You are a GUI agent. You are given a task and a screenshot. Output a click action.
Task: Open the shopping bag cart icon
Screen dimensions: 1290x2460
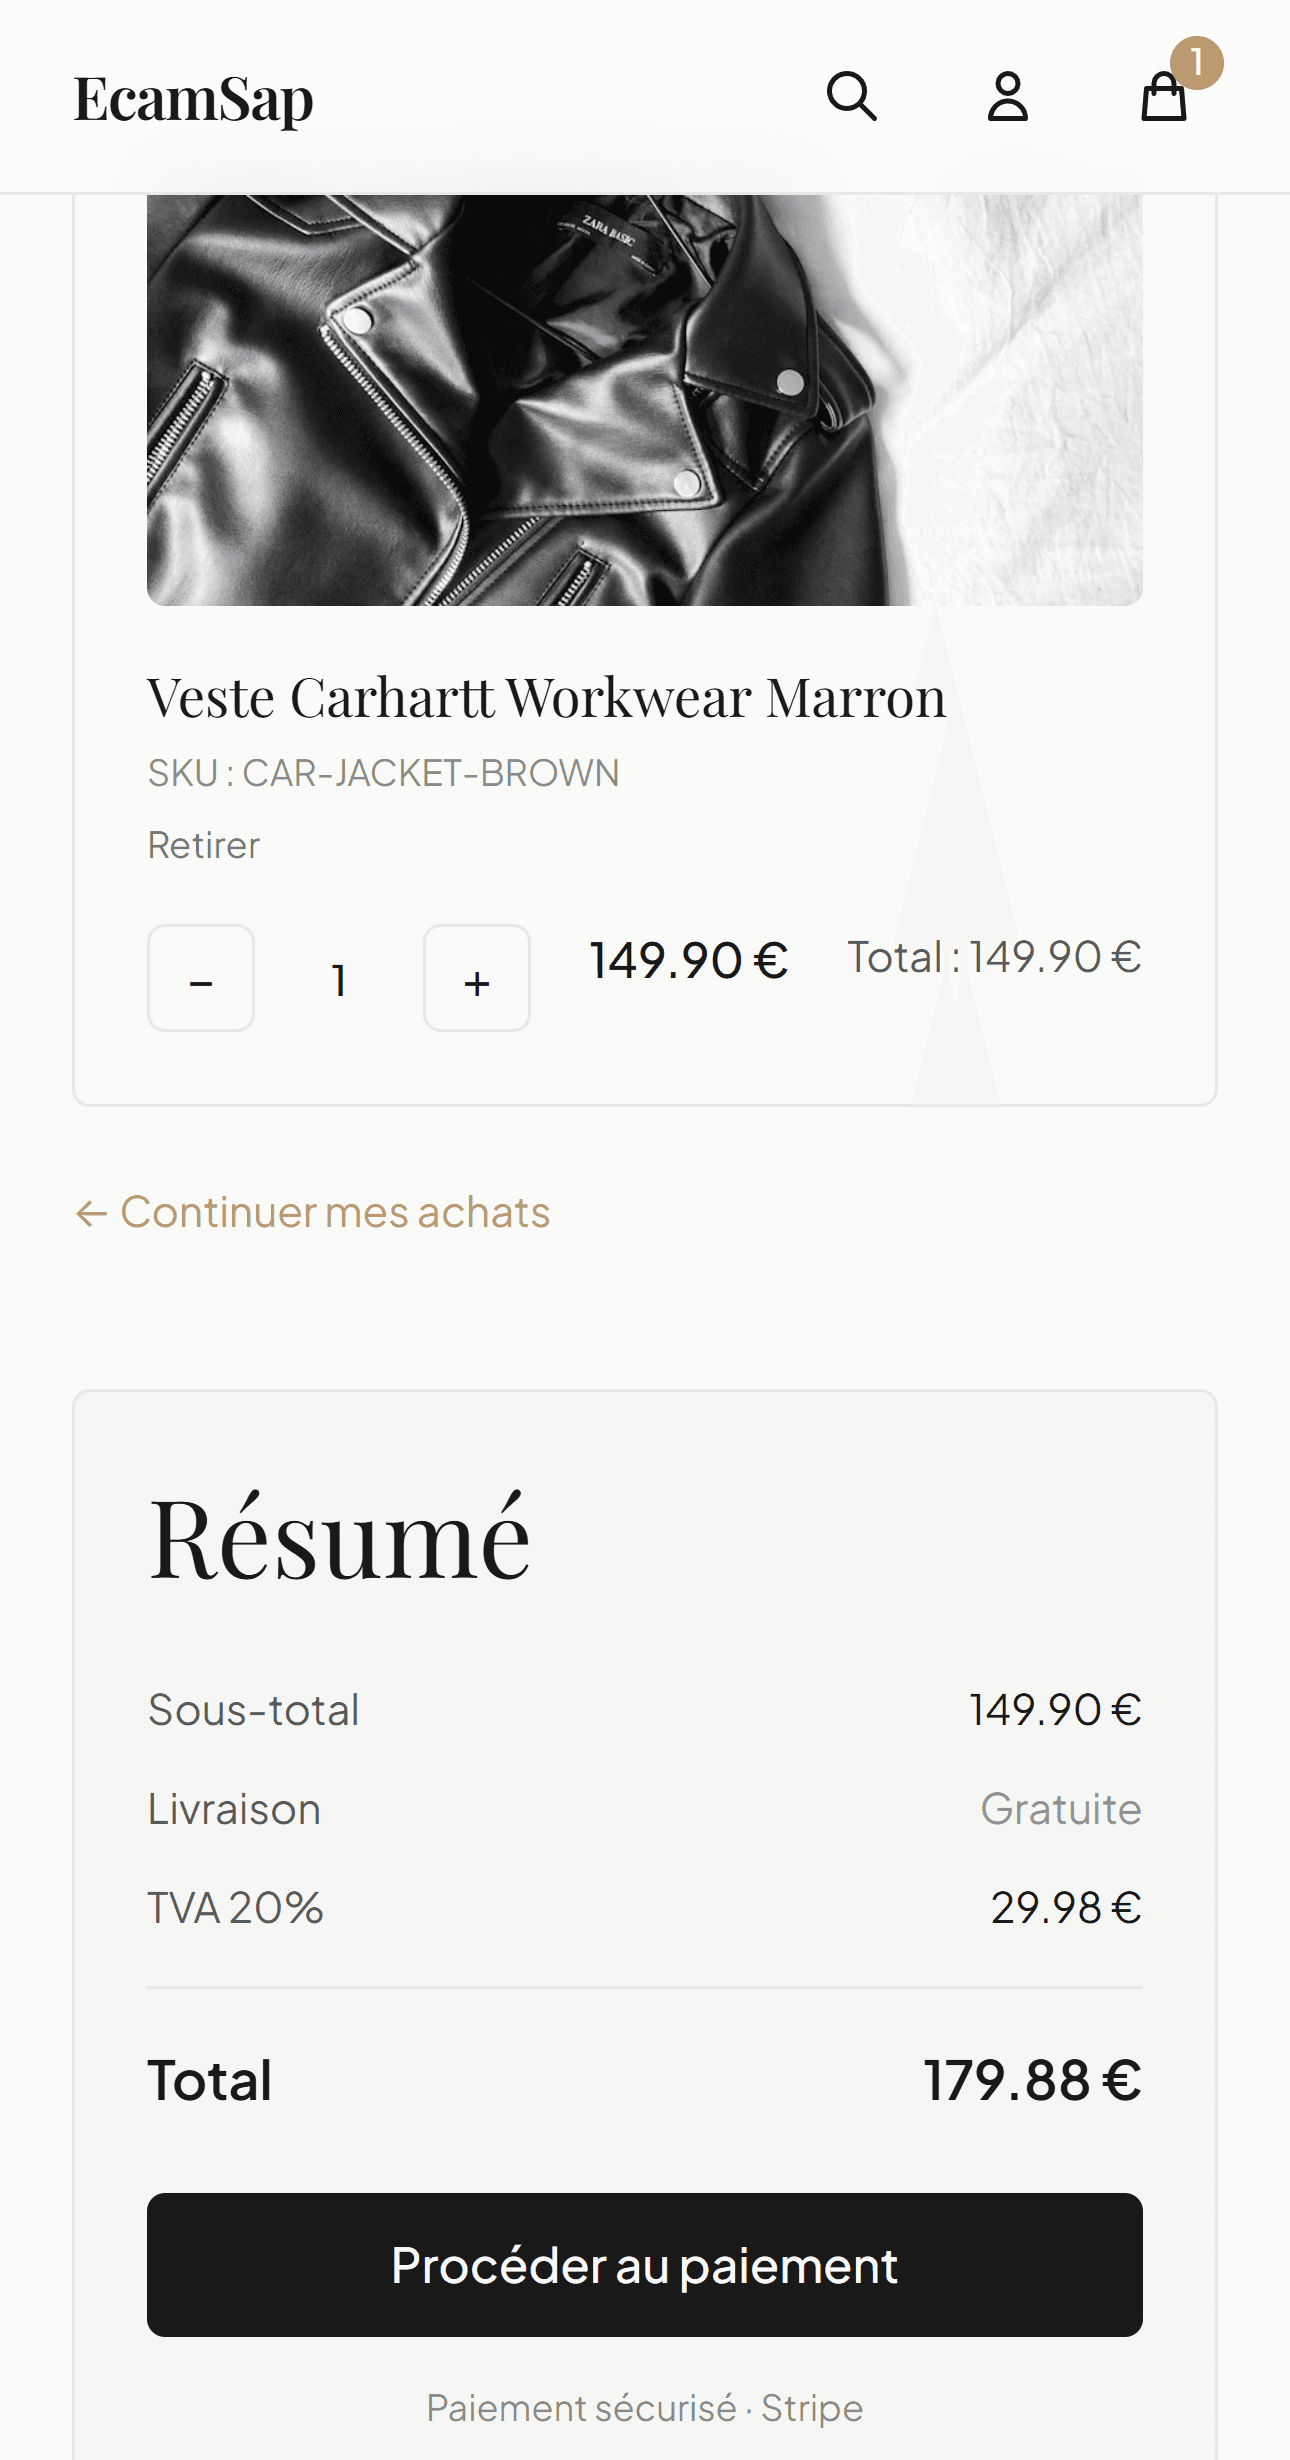tap(1163, 99)
